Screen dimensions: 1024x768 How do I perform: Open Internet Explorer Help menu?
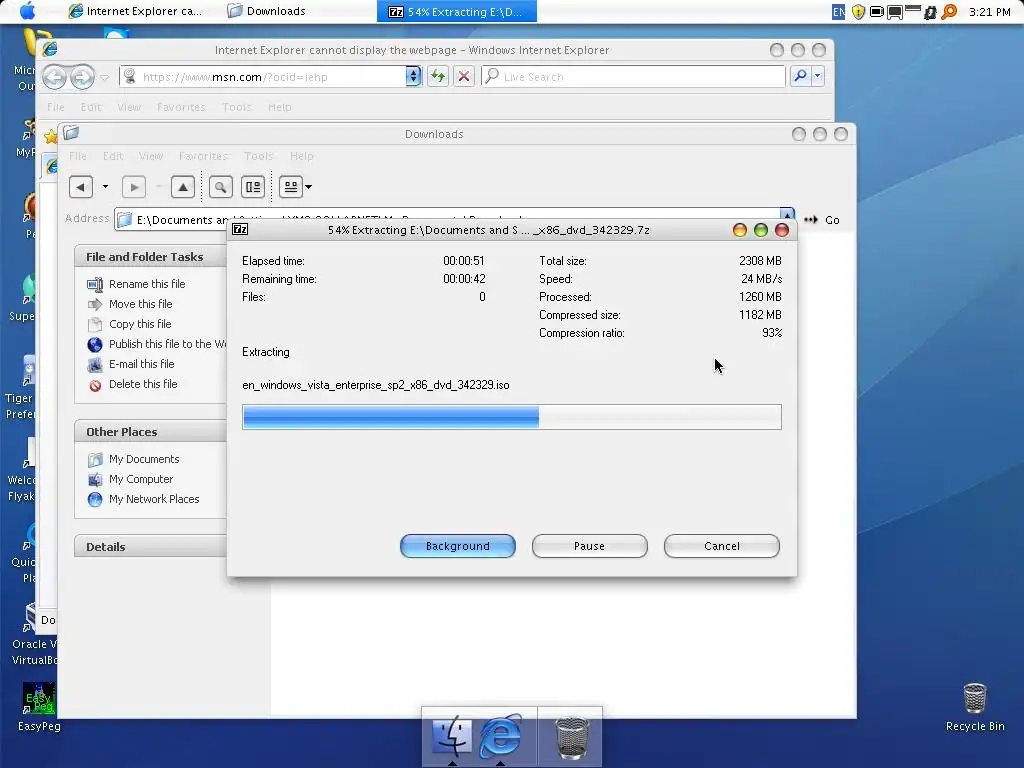click(280, 107)
